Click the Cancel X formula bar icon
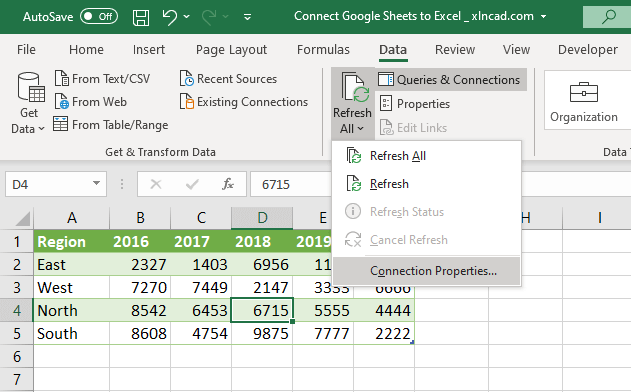631x392 pixels. (x=156, y=184)
